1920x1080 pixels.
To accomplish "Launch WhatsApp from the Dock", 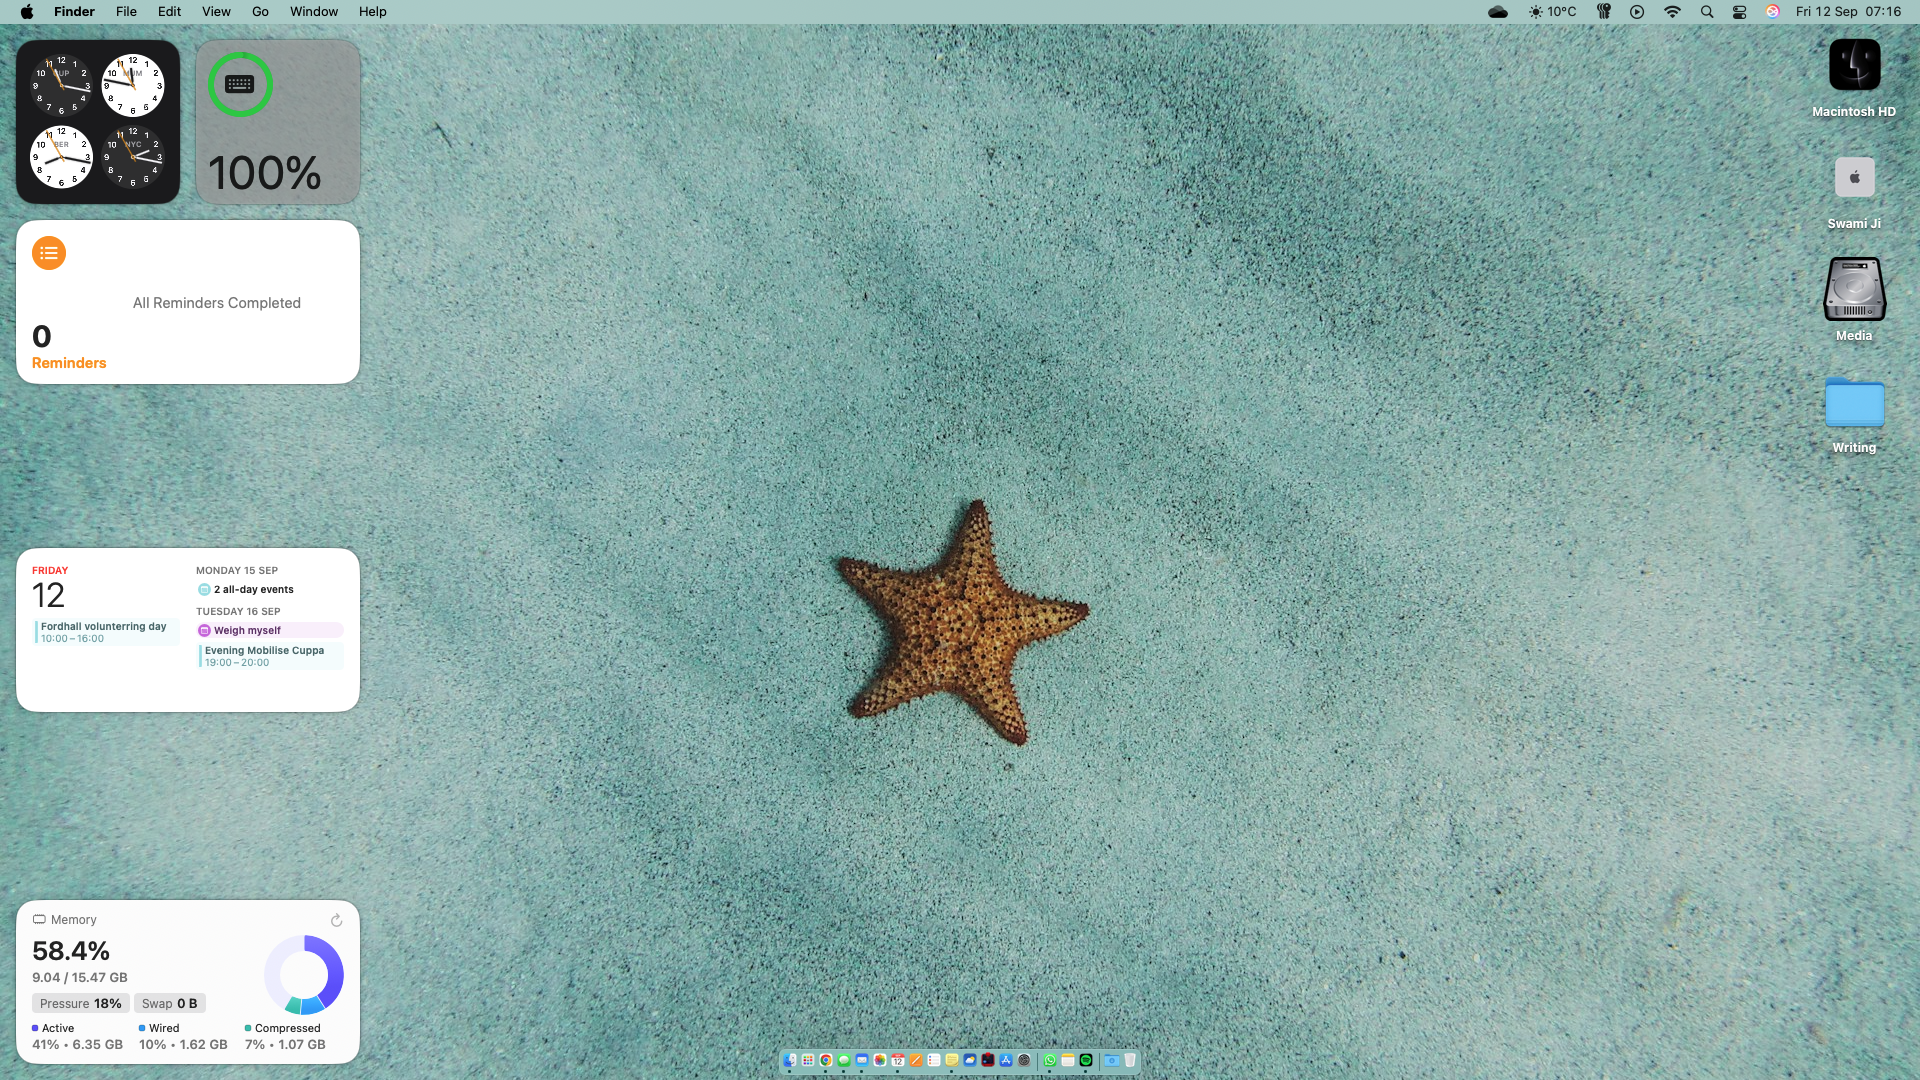I will click(1050, 1060).
